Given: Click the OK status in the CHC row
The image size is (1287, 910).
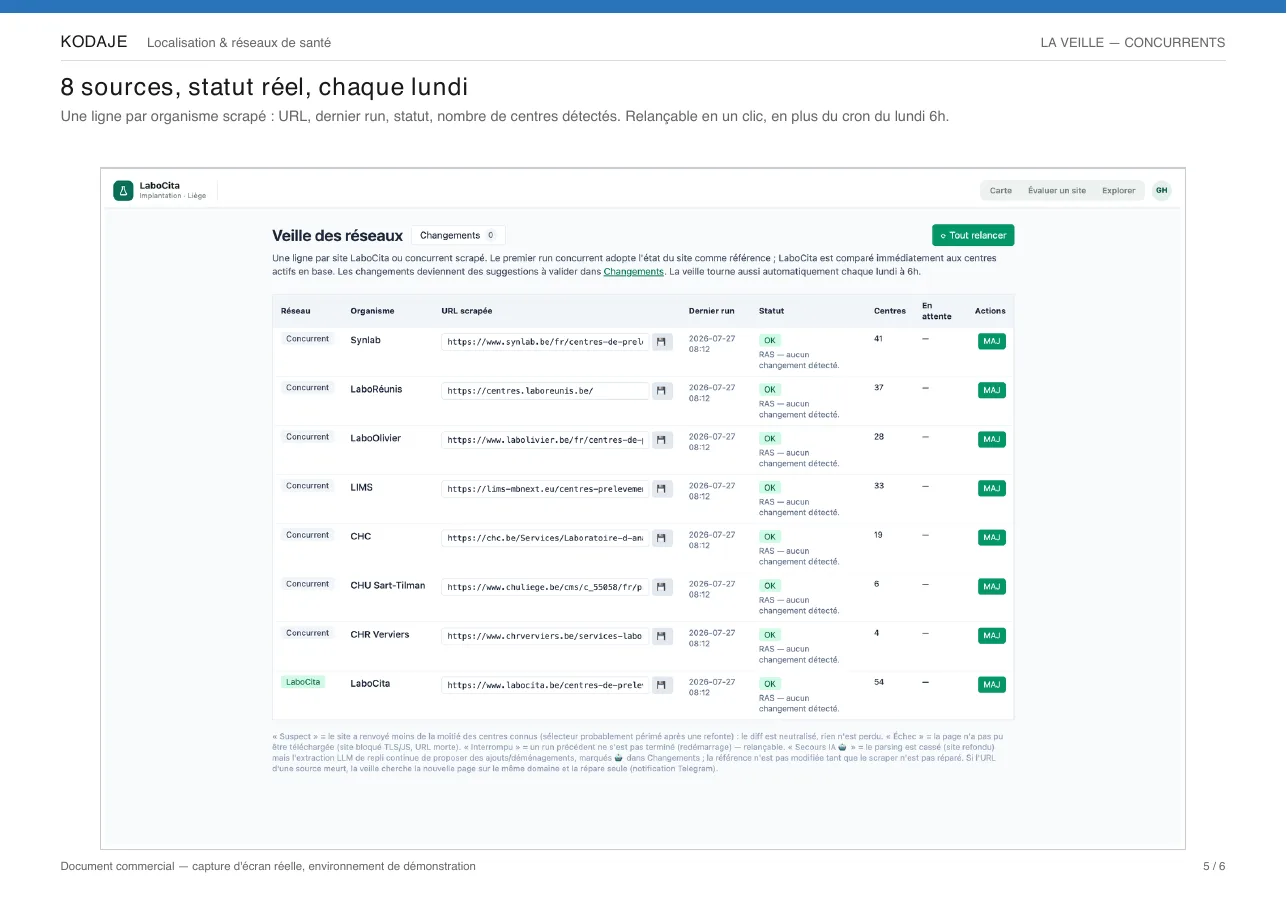Looking at the screenshot, I should click(x=769, y=536).
